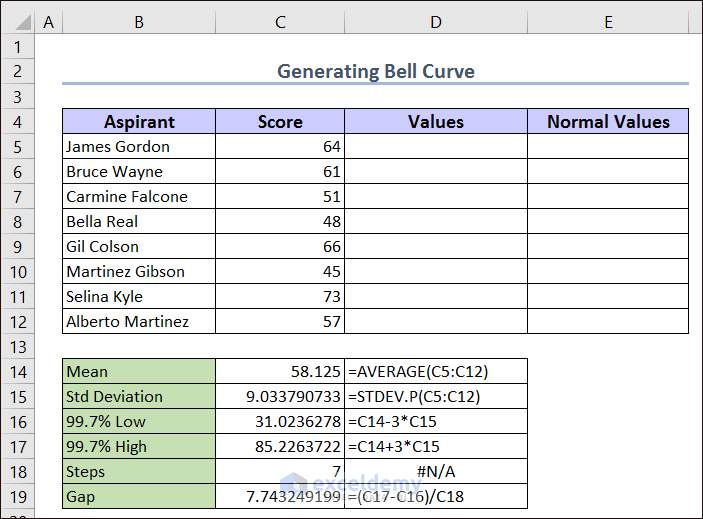Click the 'Gap' label cell
The image size is (703, 519).
(139, 496)
